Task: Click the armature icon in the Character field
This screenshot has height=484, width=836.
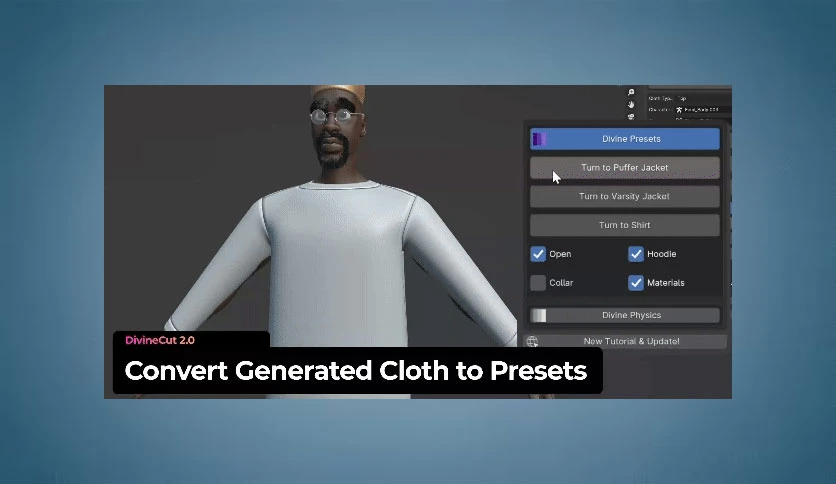Action: point(679,110)
